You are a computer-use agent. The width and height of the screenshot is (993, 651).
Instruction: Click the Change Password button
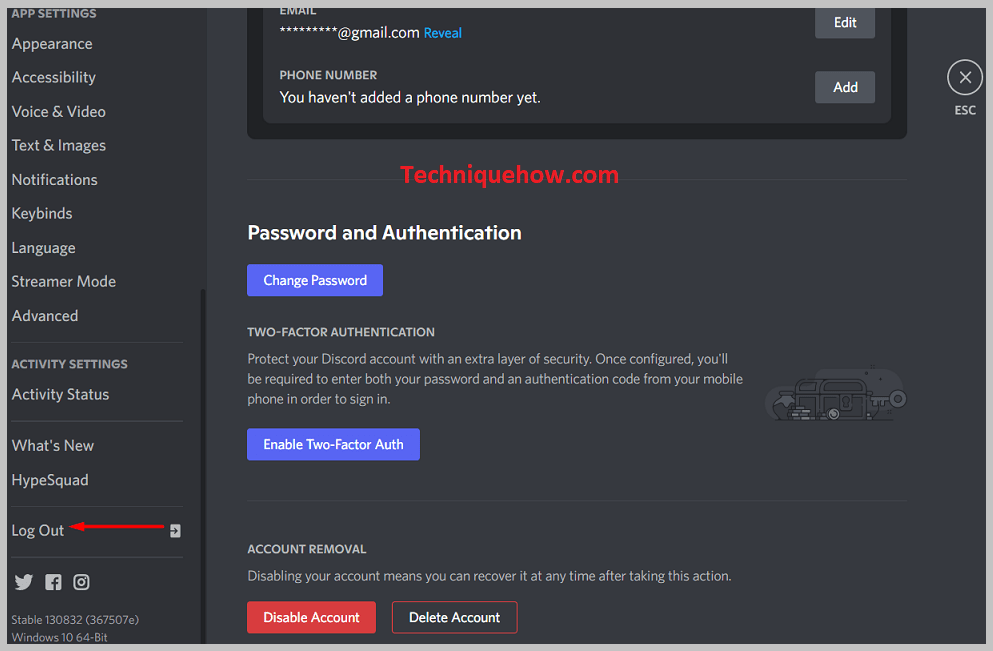pos(315,280)
